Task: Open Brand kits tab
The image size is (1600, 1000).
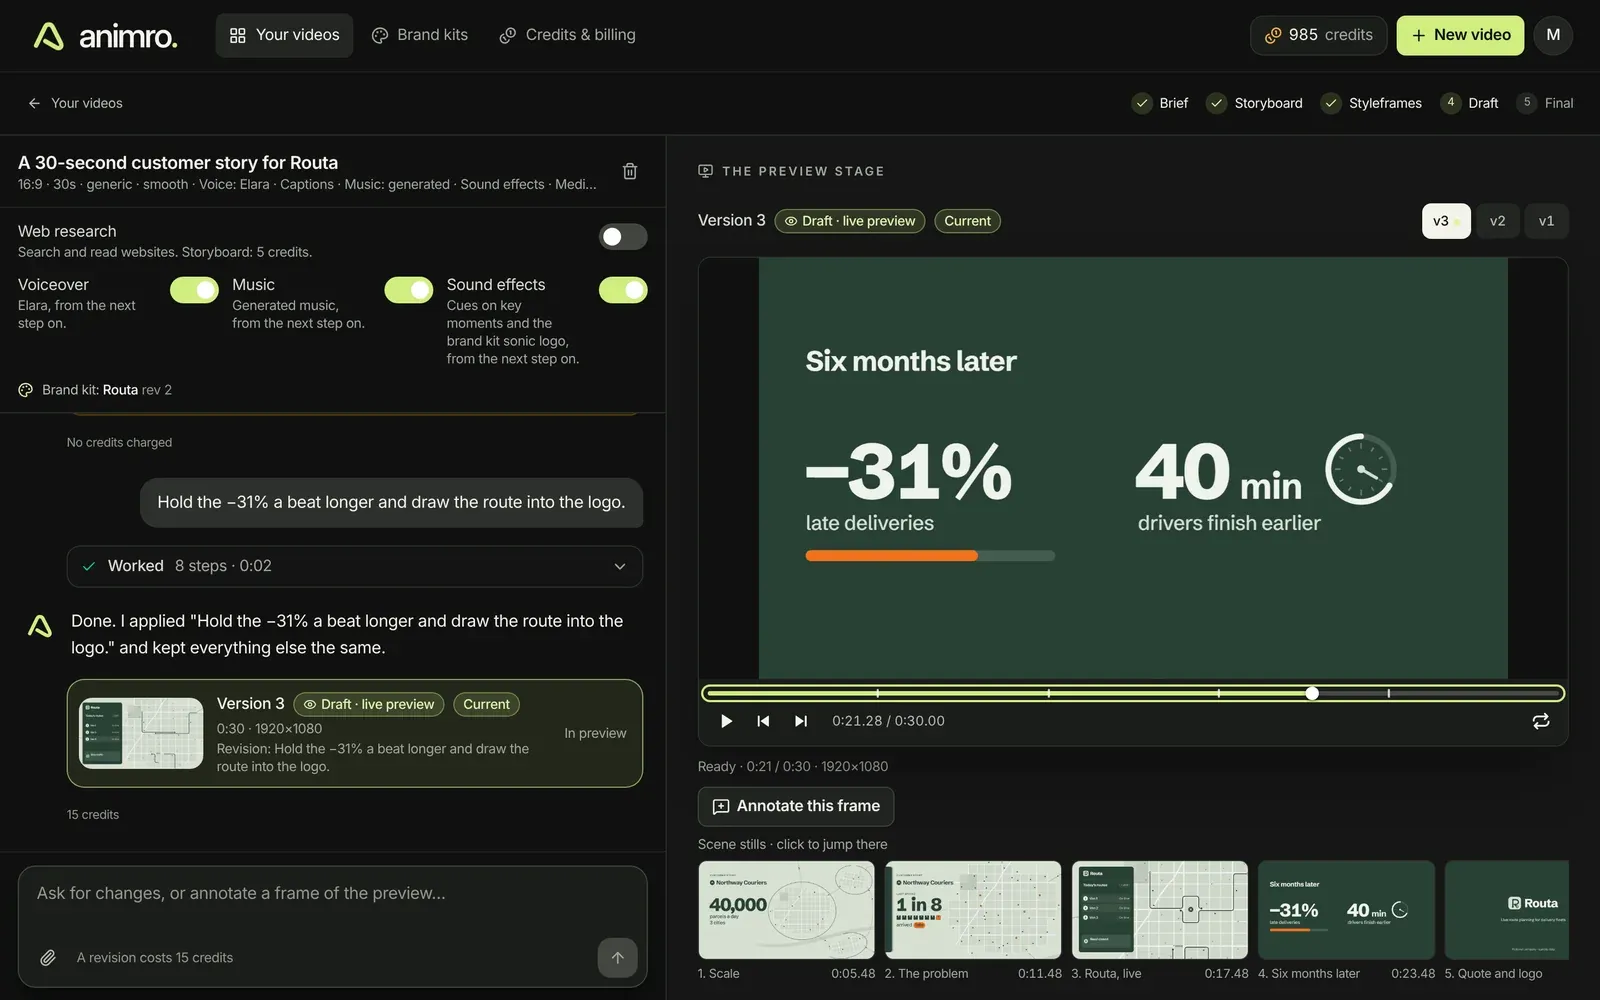Action: 420,35
